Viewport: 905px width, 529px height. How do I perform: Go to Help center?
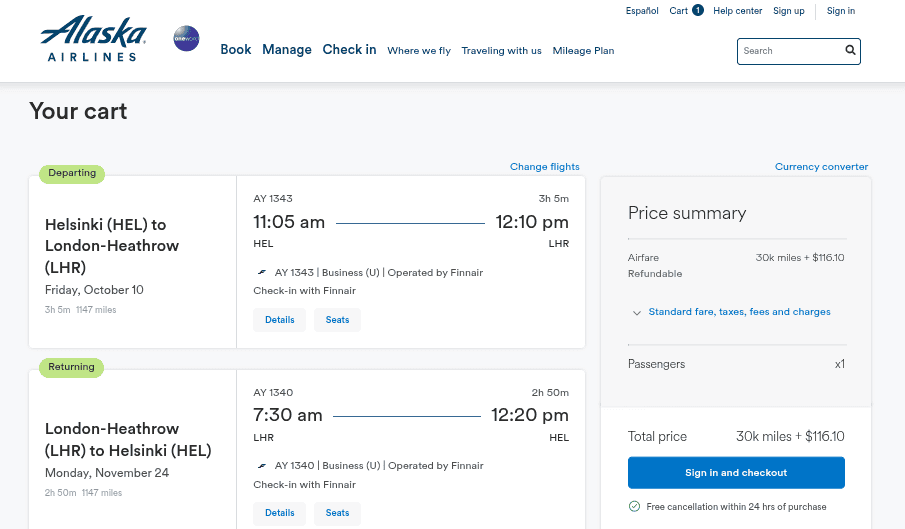738,10
